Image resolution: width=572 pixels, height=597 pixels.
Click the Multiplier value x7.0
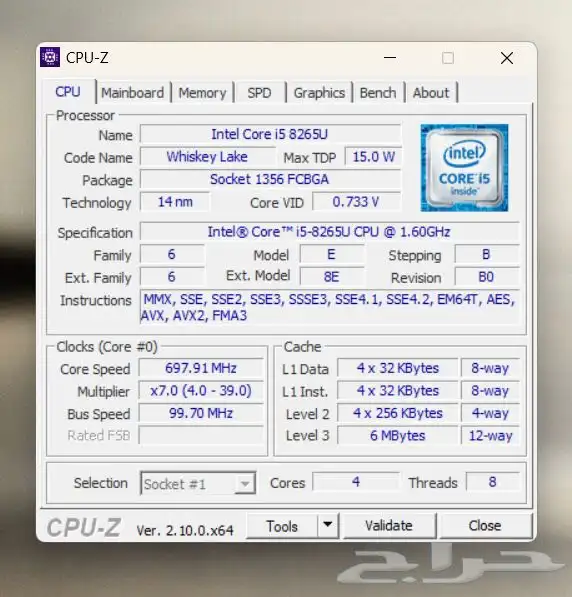(x=201, y=391)
